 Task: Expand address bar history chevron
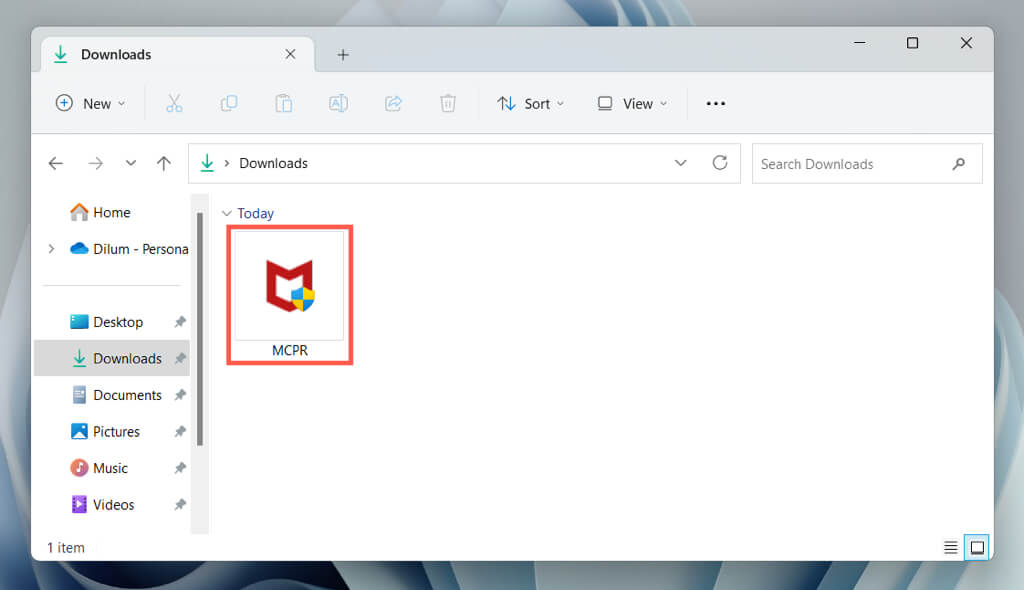(x=680, y=163)
